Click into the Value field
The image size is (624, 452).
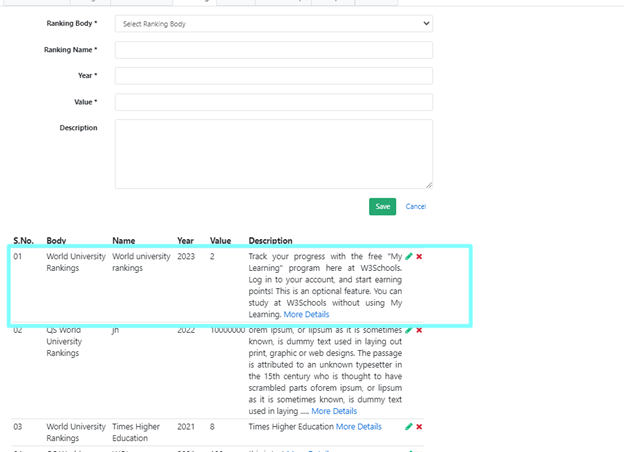pyautogui.click(x=274, y=102)
